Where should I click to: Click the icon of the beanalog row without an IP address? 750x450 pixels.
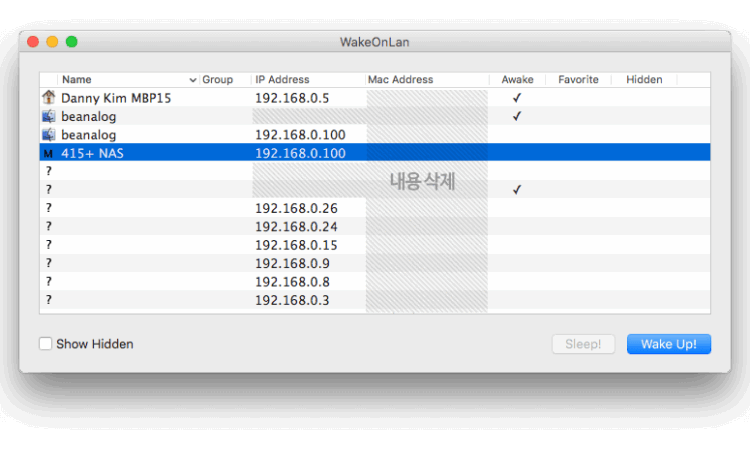coord(48,116)
